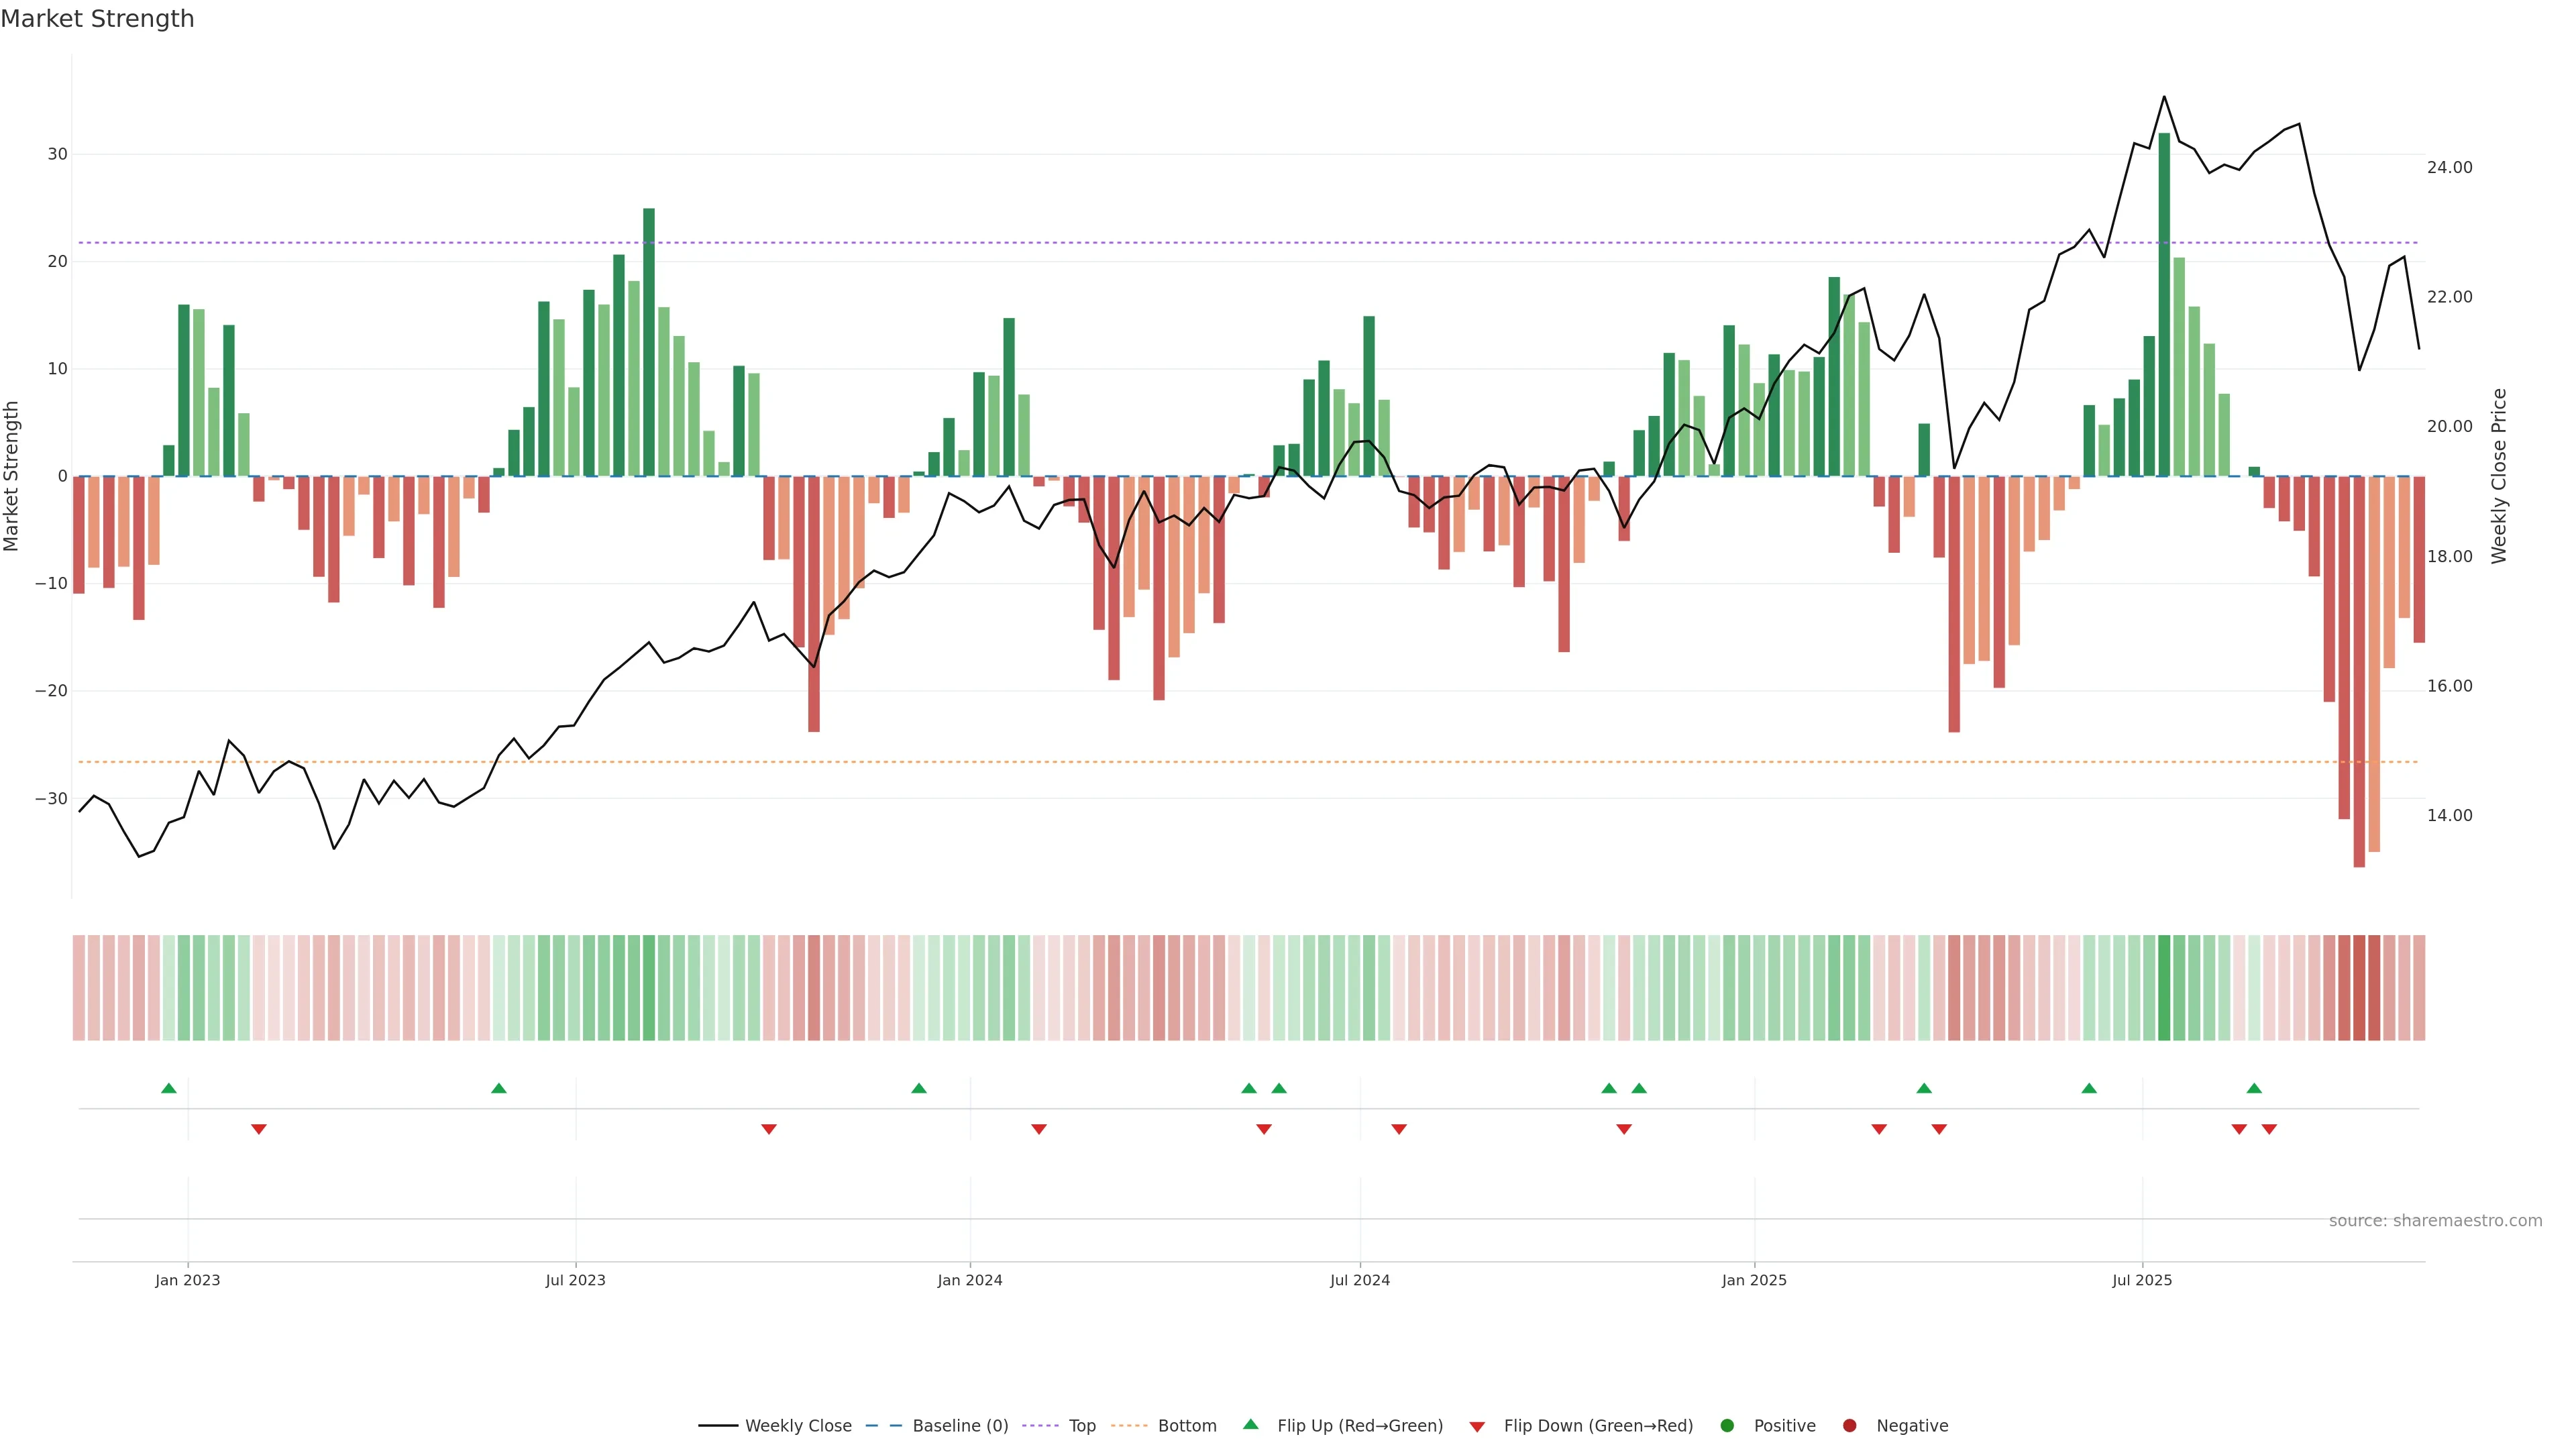The width and height of the screenshot is (2576, 1449).
Task: Click the last green flip-up triangle marker
Action: [x=2254, y=1088]
